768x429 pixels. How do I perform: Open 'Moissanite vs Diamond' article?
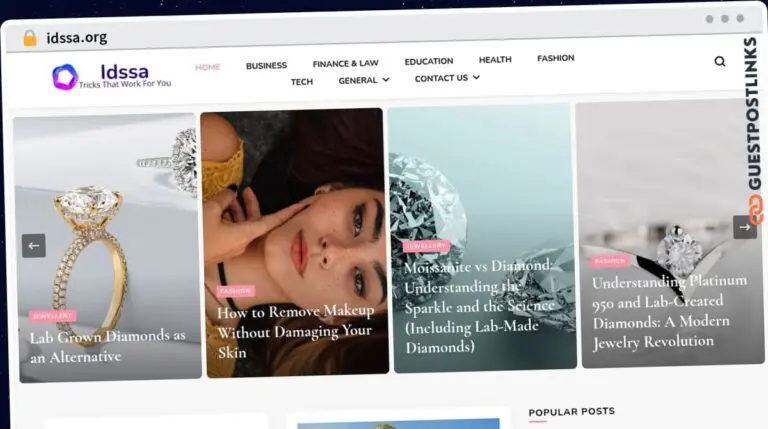(479, 307)
